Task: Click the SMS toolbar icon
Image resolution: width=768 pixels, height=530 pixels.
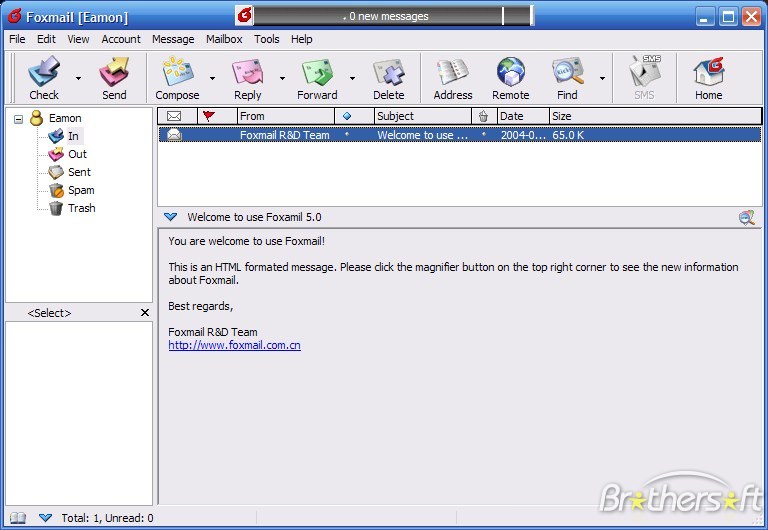Action: pyautogui.click(x=645, y=71)
